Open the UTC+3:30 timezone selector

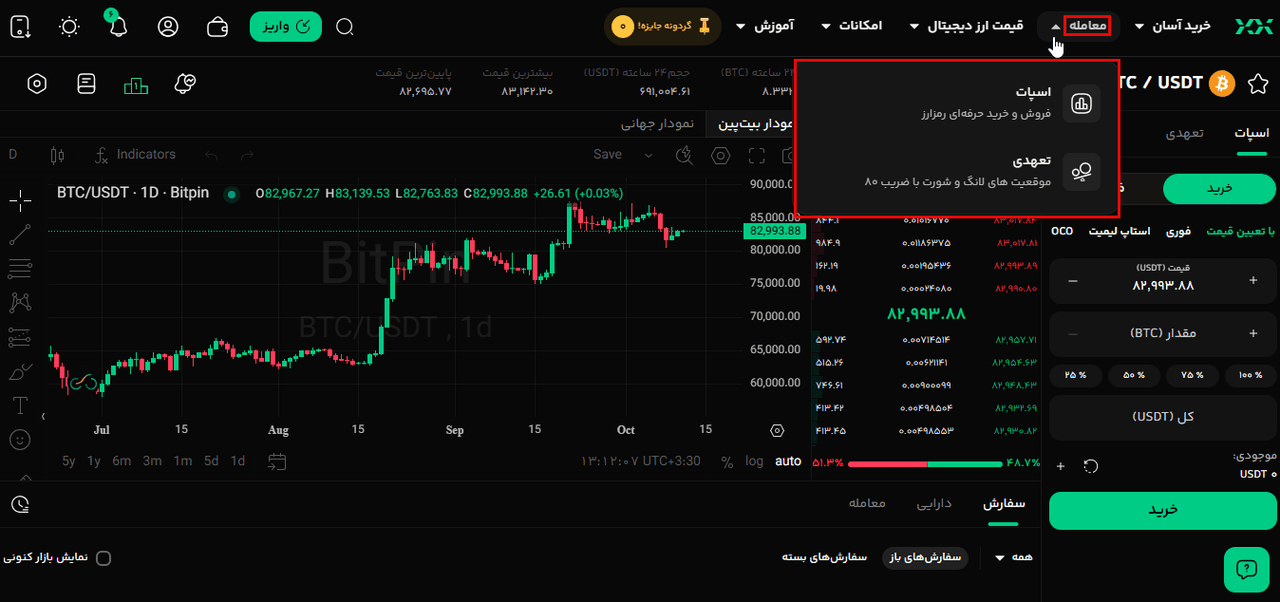(641, 461)
